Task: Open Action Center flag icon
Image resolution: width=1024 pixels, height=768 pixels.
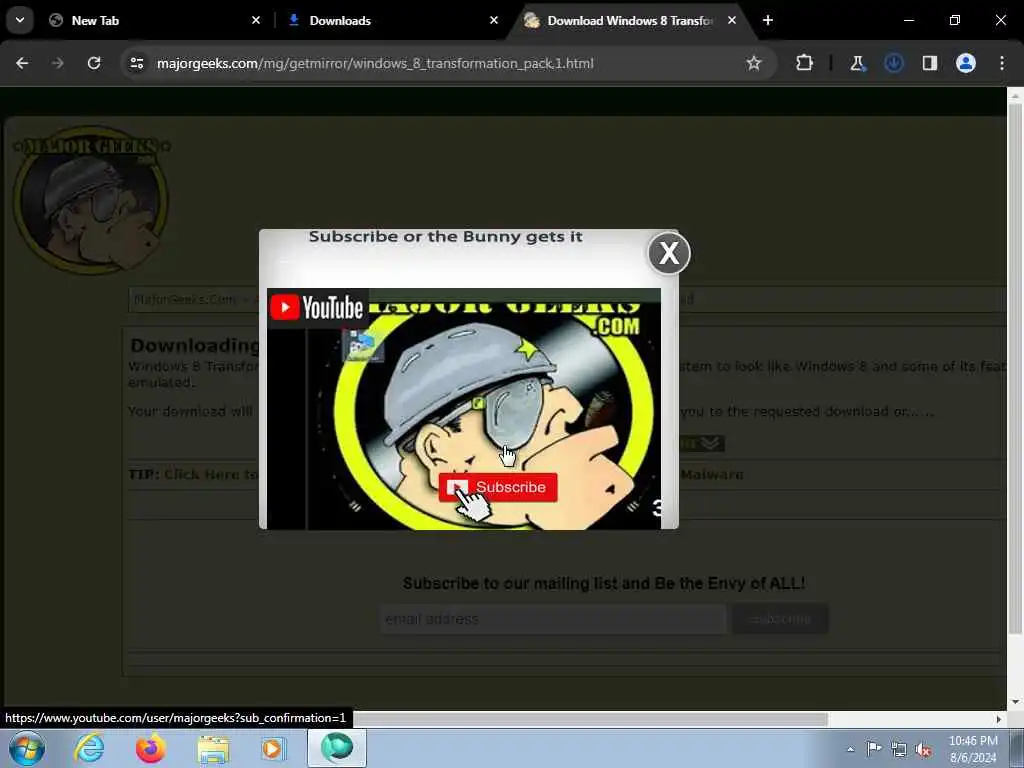Action: coord(874,749)
